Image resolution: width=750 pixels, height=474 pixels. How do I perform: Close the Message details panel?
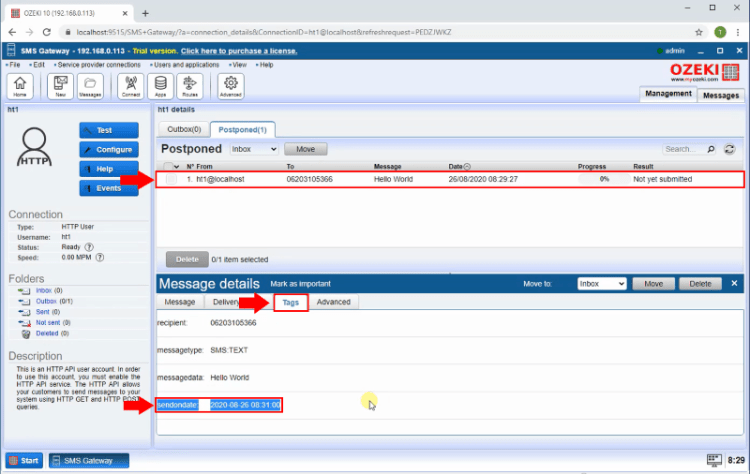click(x=734, y=284)
